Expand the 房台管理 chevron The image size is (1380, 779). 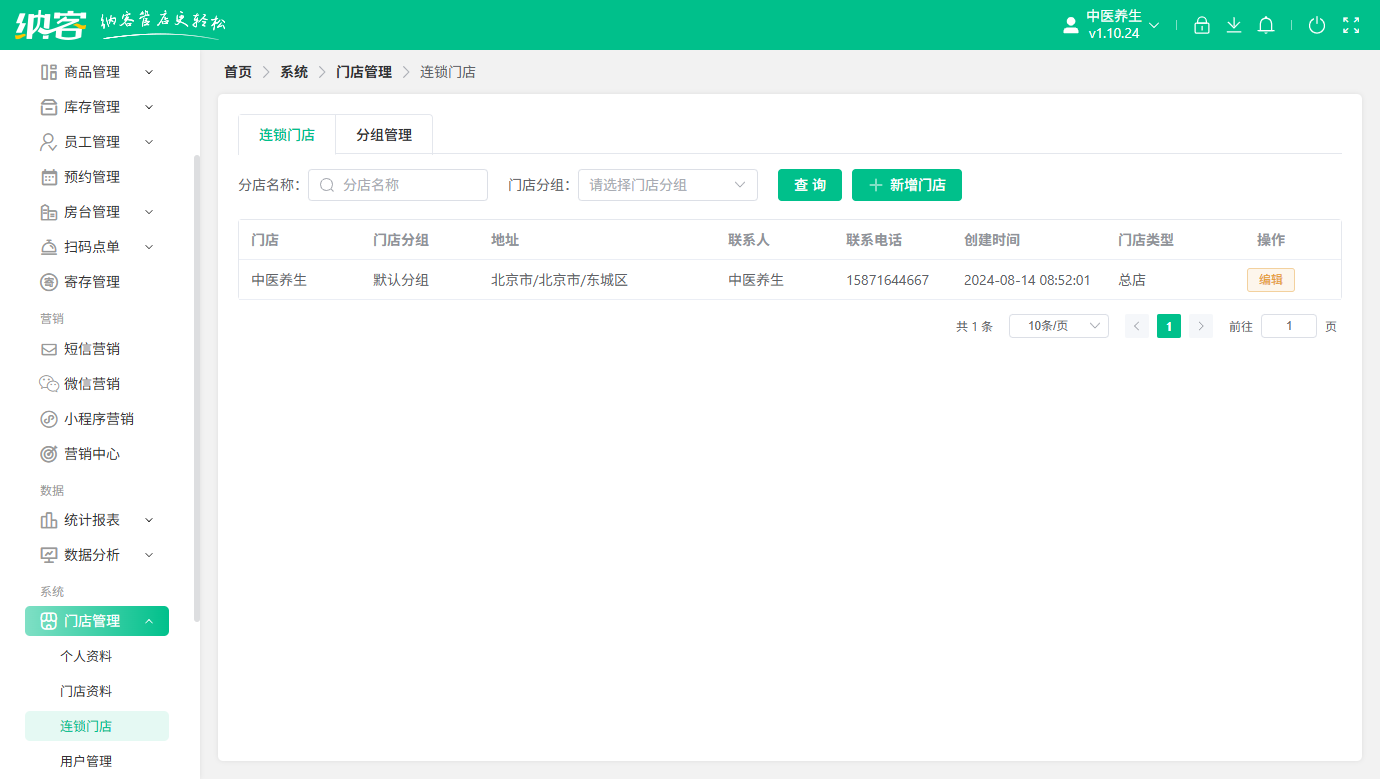tap(149, 212)
